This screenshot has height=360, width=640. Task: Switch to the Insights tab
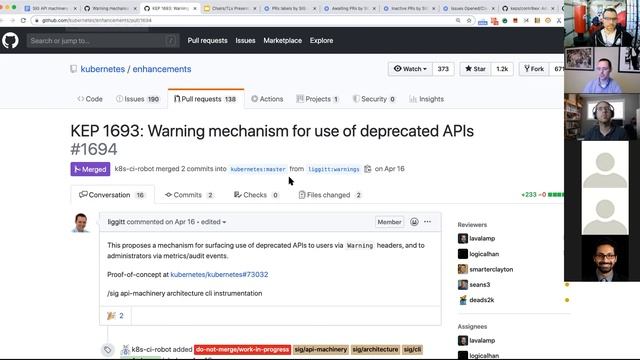(427, 99)
